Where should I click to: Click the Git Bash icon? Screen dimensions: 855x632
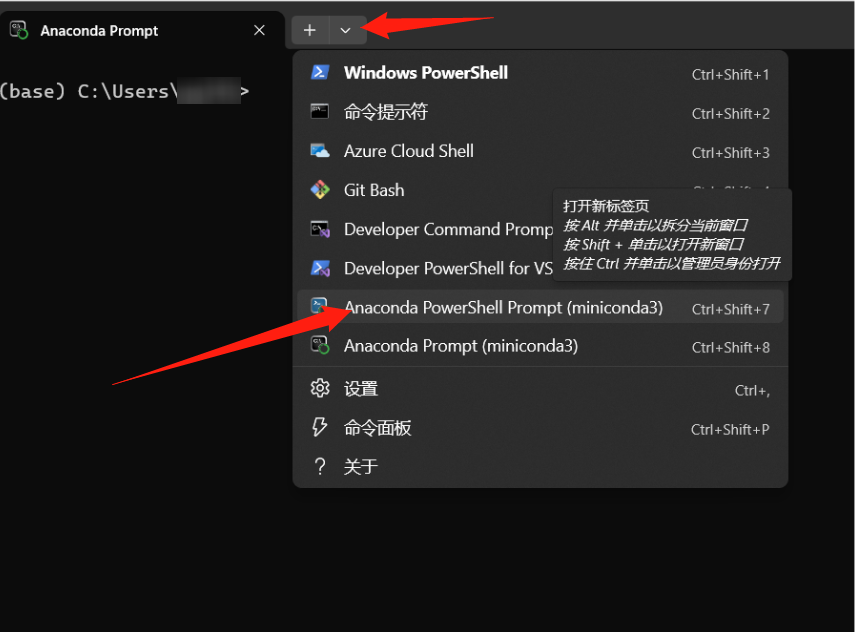[320, 190]
